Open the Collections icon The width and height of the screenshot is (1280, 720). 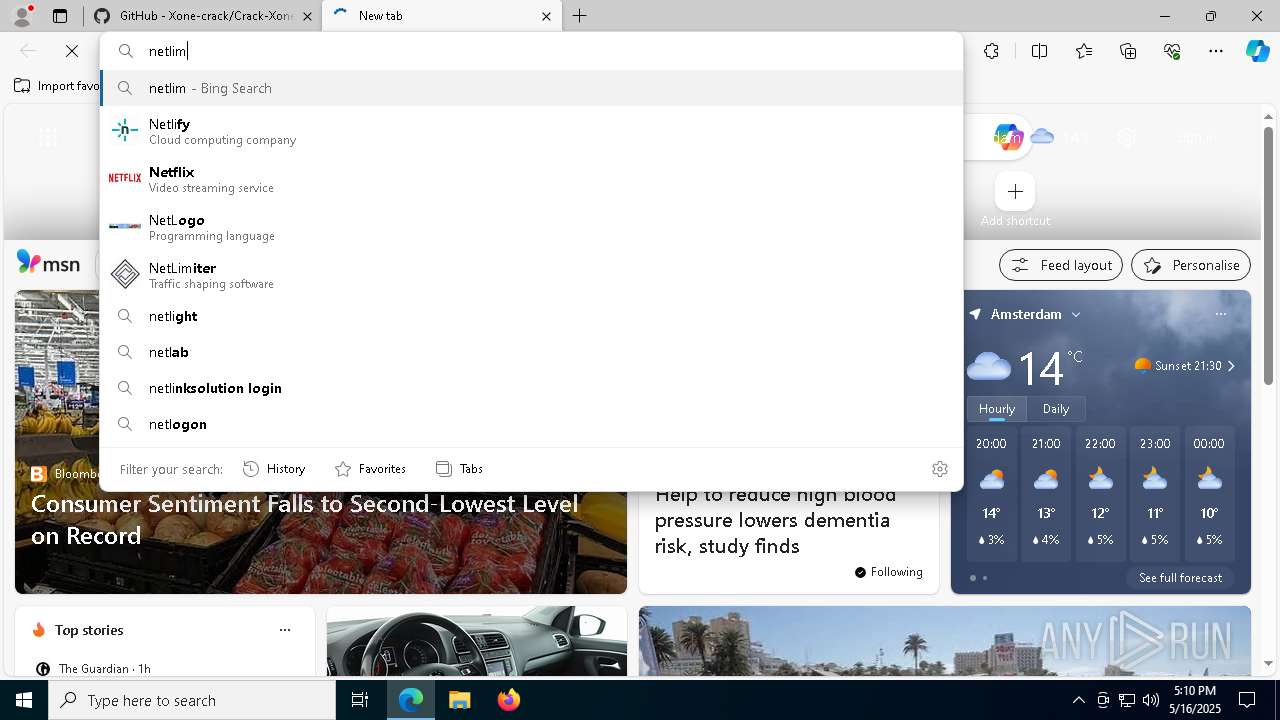(1128, 51)
